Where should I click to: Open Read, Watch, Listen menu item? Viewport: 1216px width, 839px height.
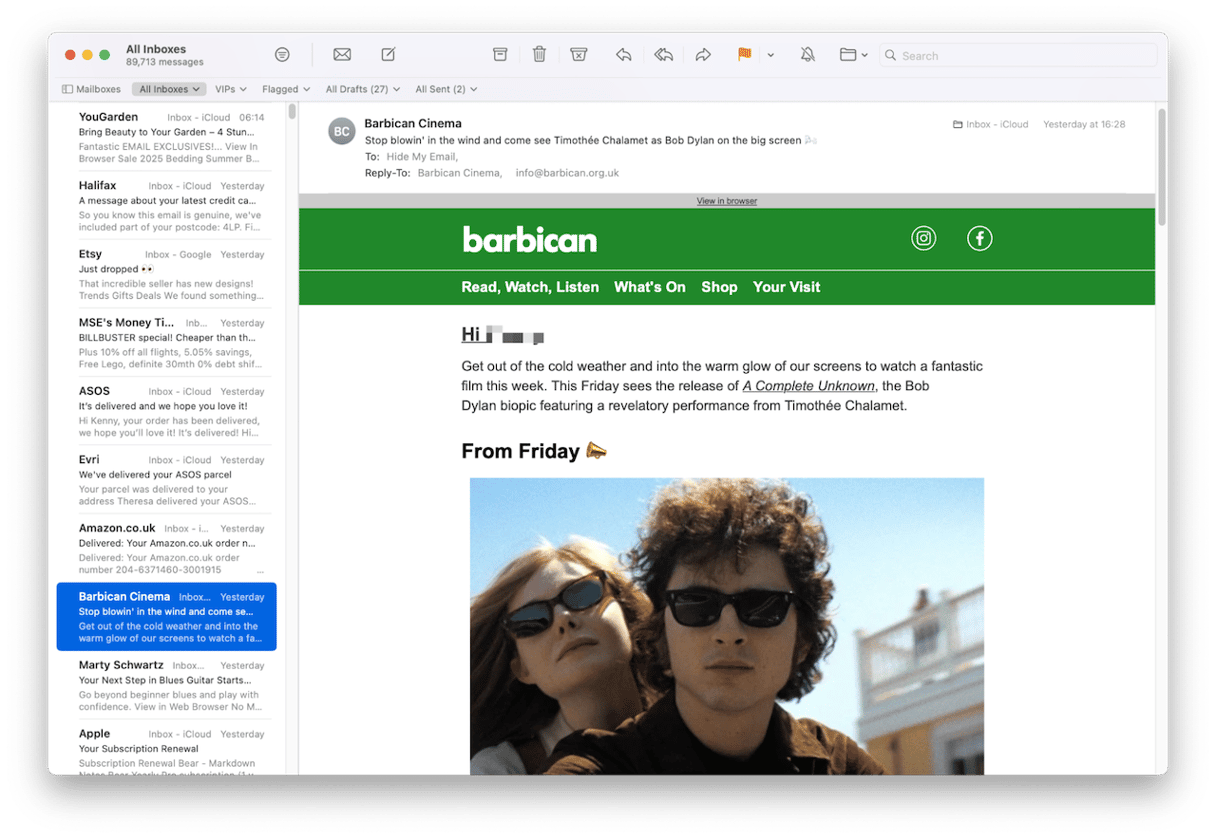[x=530, y=287]
